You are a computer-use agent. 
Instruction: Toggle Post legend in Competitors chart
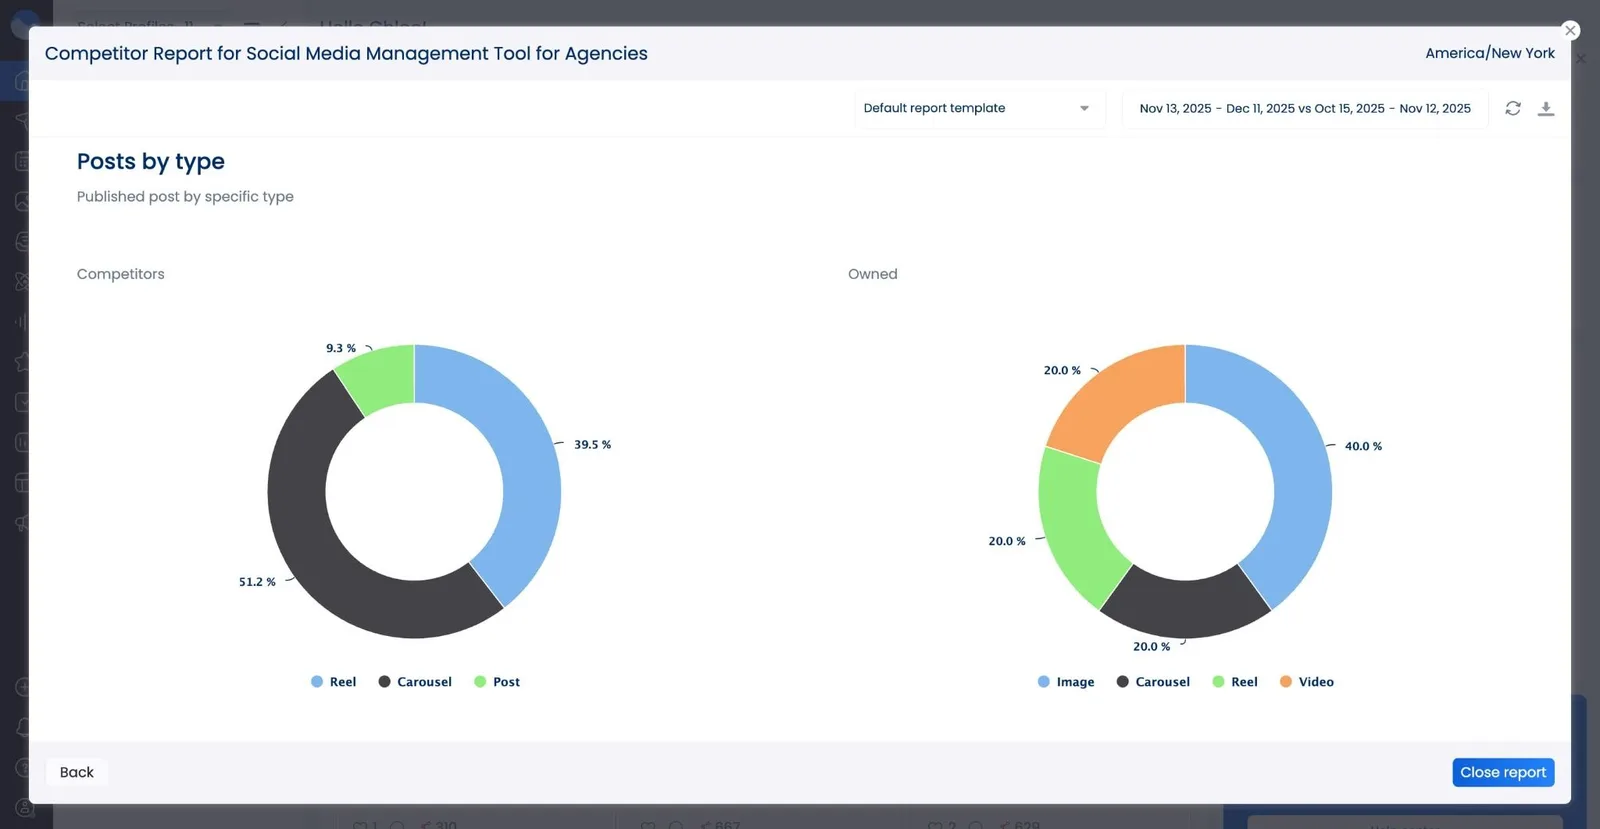(x=497, y=682)
